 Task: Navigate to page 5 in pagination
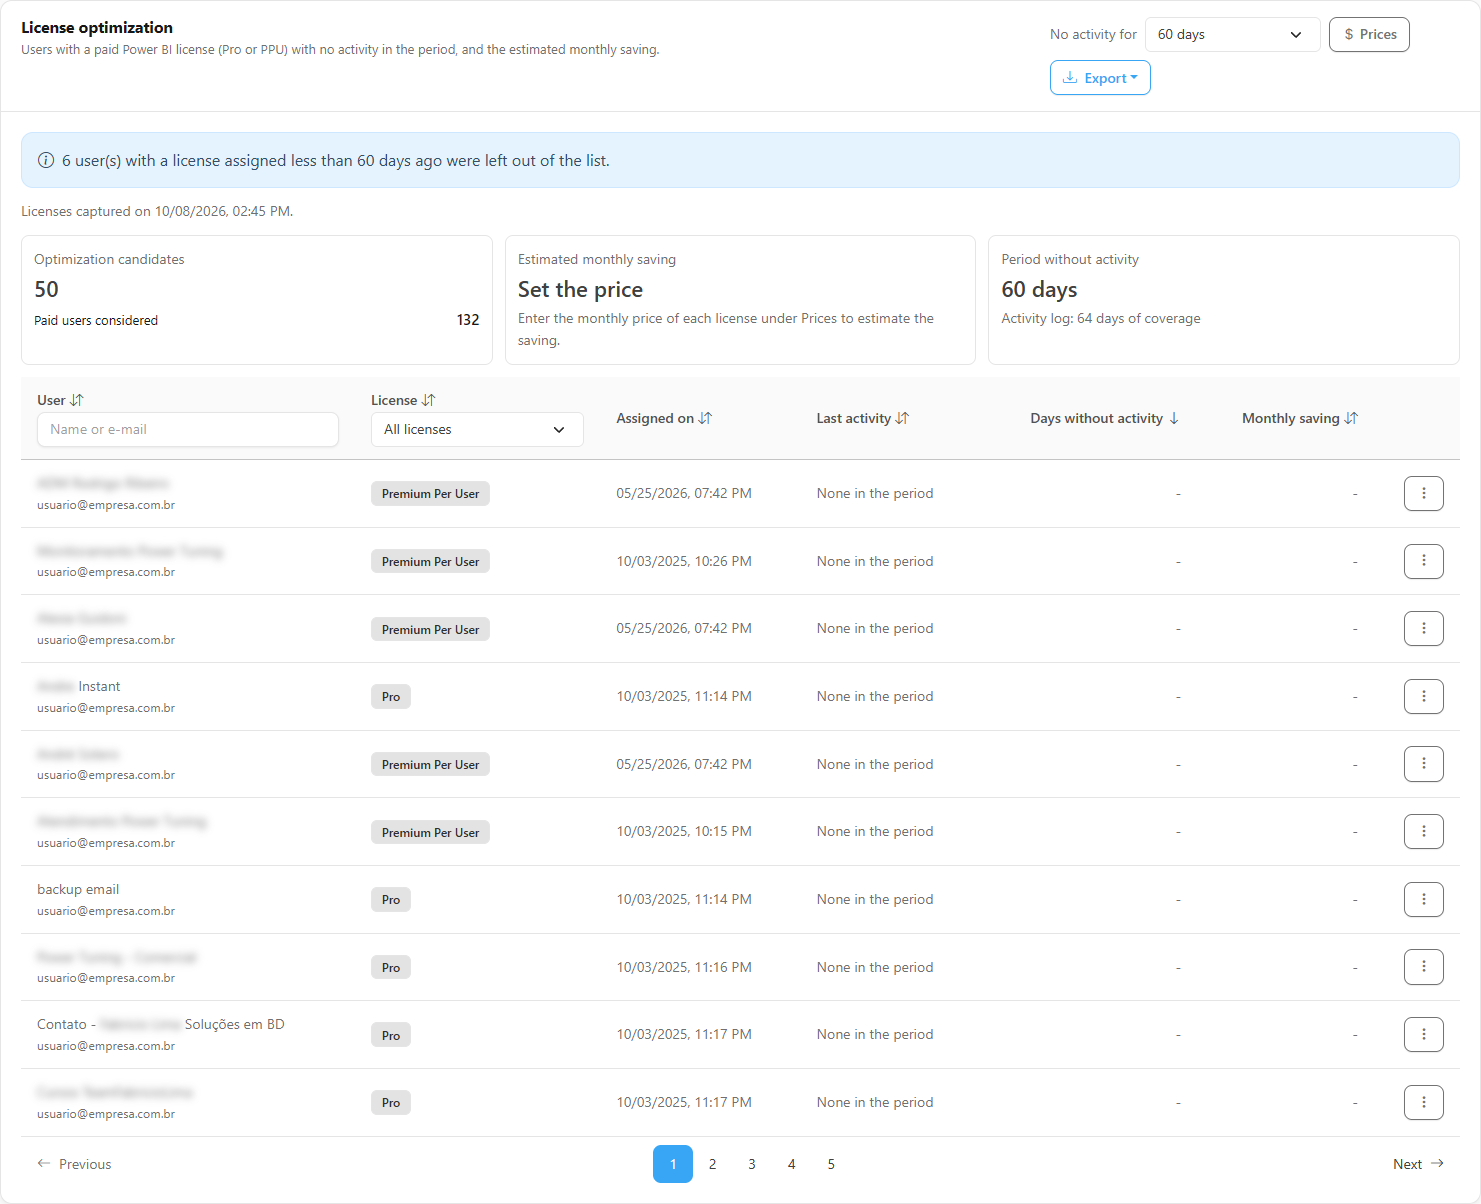pos(831,1164)
